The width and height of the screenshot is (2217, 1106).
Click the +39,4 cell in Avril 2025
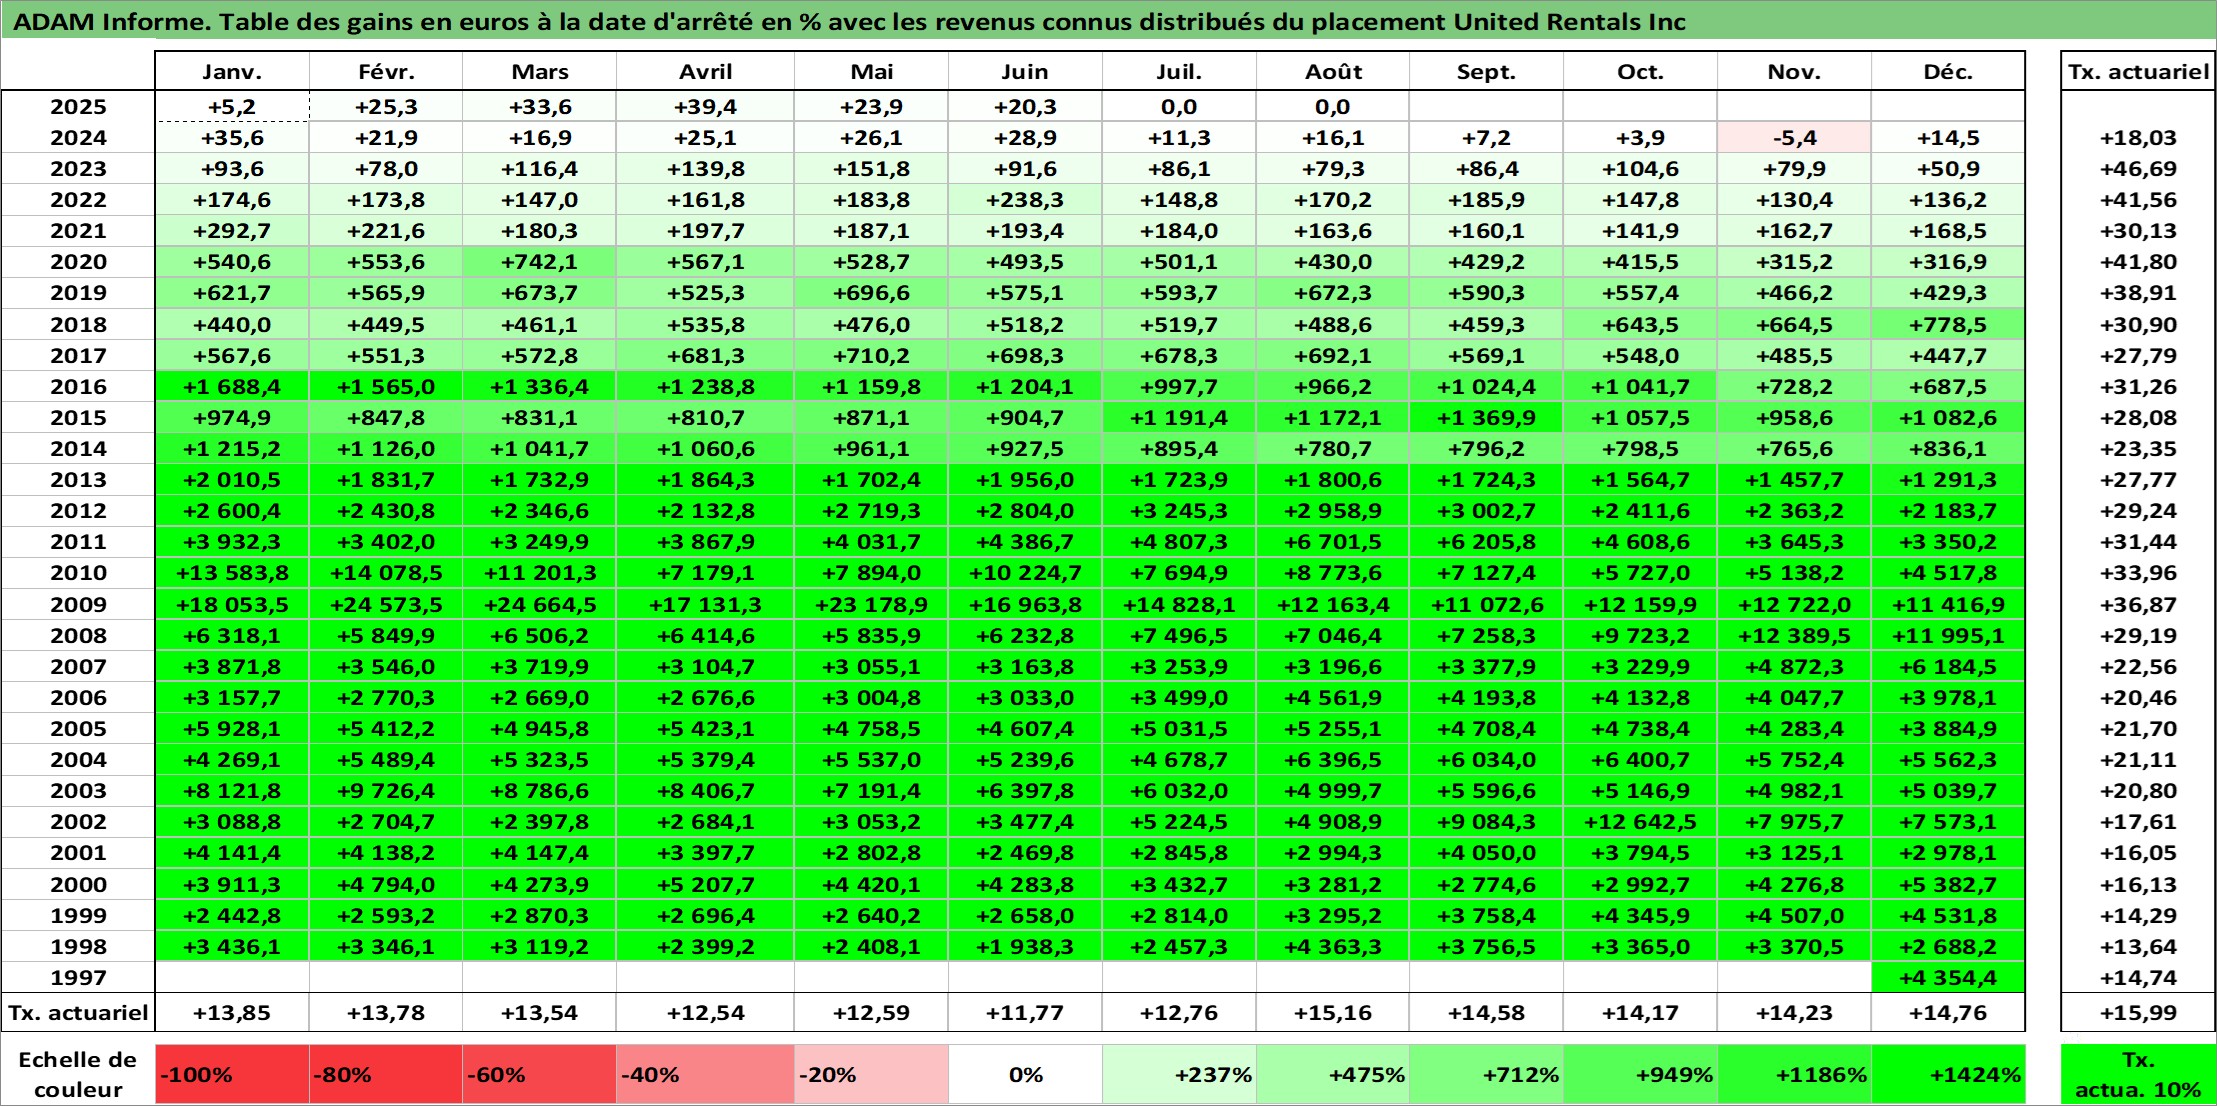(705, 107)
